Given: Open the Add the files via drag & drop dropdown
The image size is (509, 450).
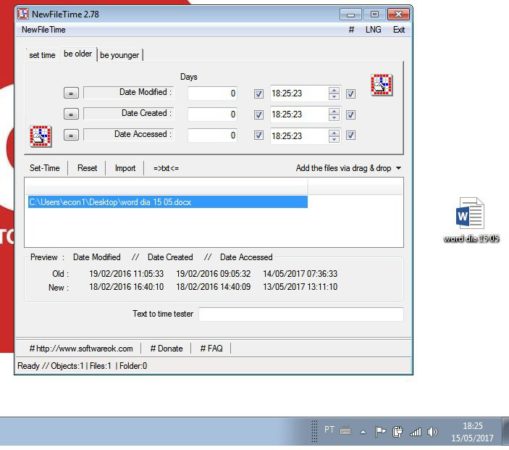Looking at the screenshot, I should (348, 168).
